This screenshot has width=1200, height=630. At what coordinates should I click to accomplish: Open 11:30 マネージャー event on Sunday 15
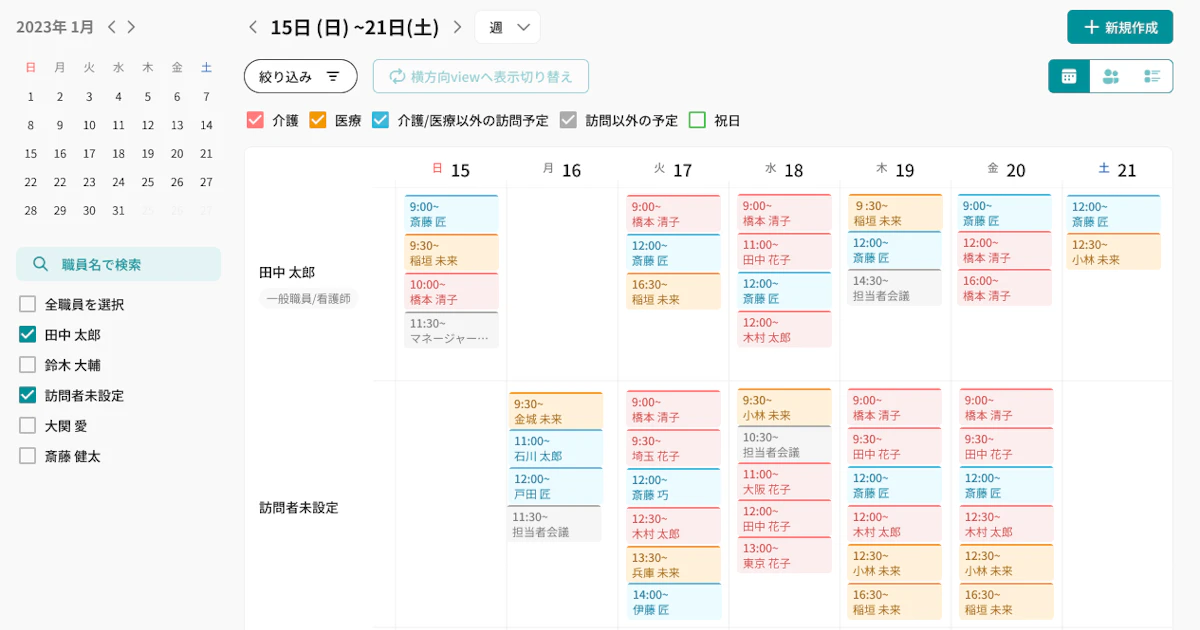coord(451,331)
